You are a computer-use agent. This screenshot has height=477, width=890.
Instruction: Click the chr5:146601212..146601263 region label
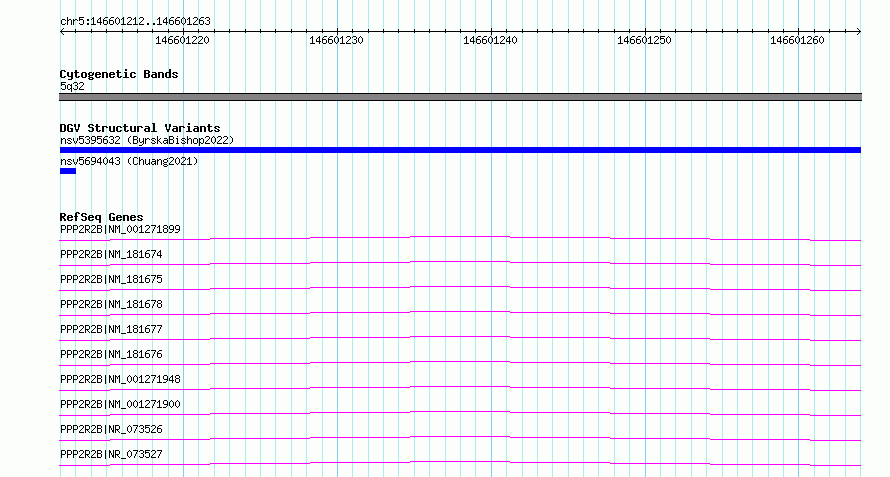(135, 21)
